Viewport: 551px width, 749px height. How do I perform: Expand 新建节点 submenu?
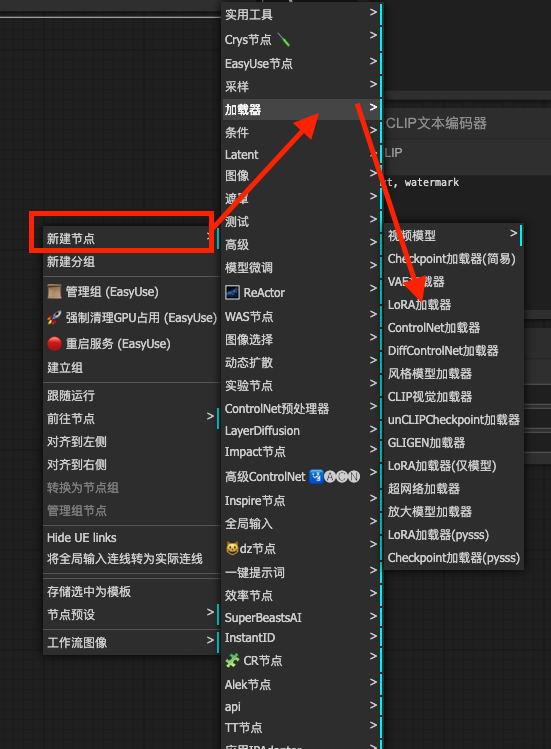click(x=131, y=238)
